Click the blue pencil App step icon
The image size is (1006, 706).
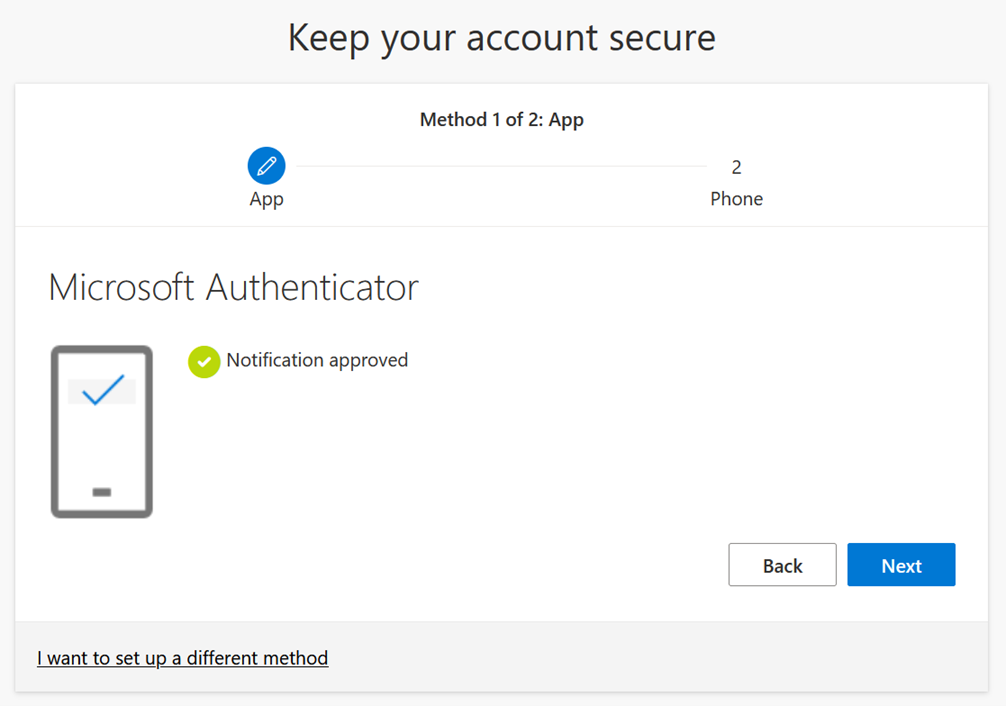(x=266, y=166)
